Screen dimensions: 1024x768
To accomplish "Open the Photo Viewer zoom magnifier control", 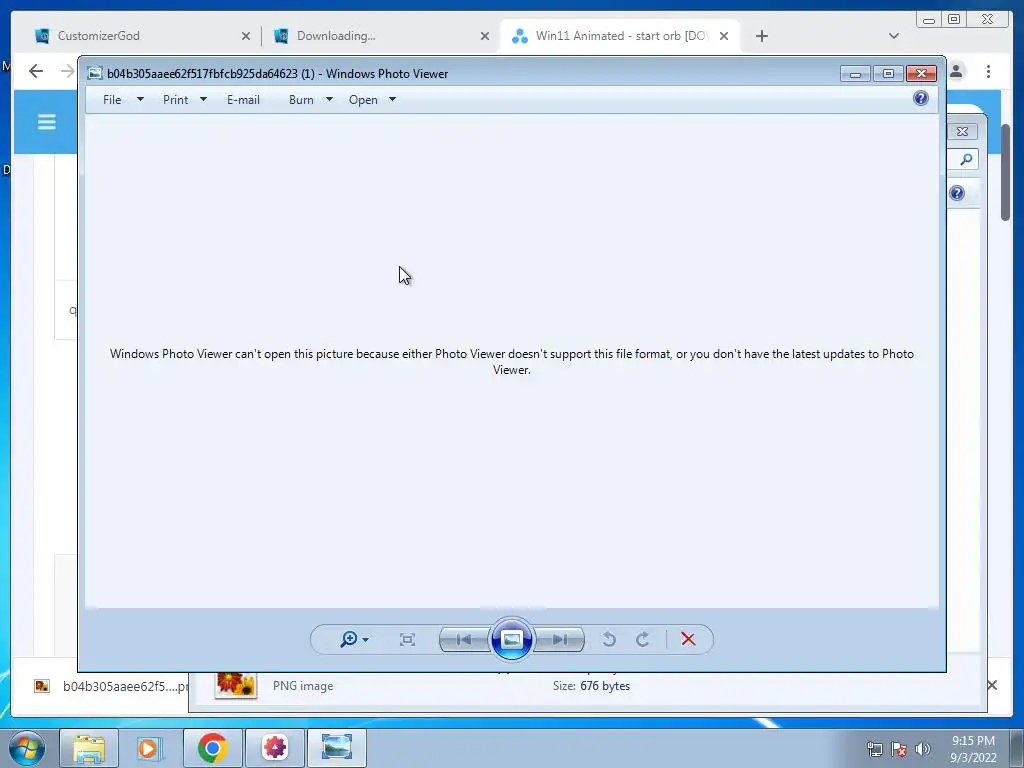I will coord(349,639).
